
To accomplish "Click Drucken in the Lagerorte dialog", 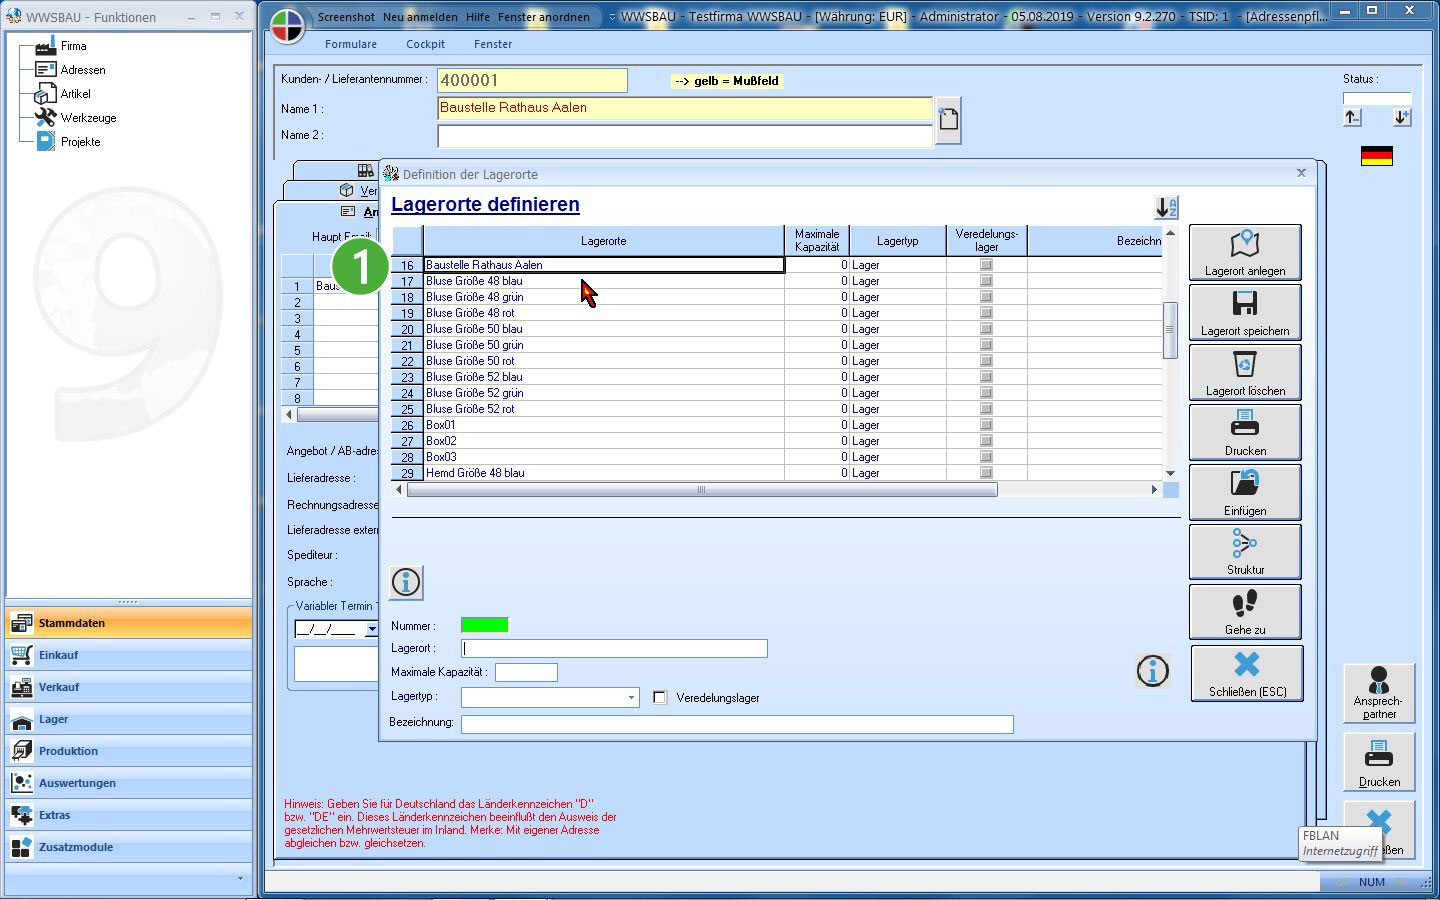I will coord(1245,432).
